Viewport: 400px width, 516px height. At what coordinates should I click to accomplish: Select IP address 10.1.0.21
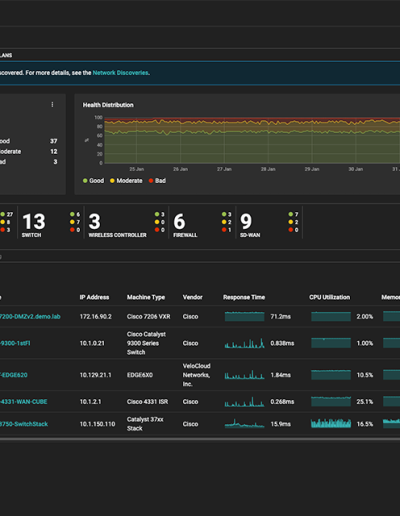point(92,343)
